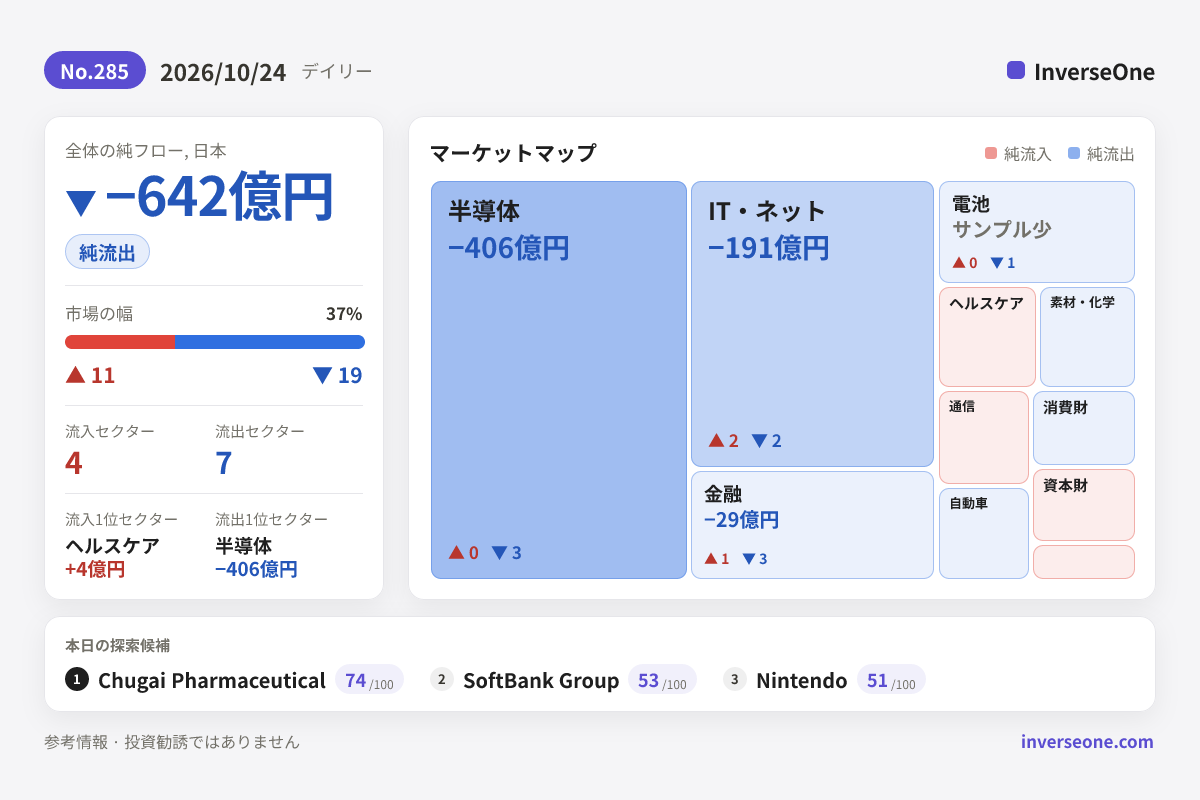Click the IT・ネット treemap tile
1200x800 pixels.
click(812, 324)
